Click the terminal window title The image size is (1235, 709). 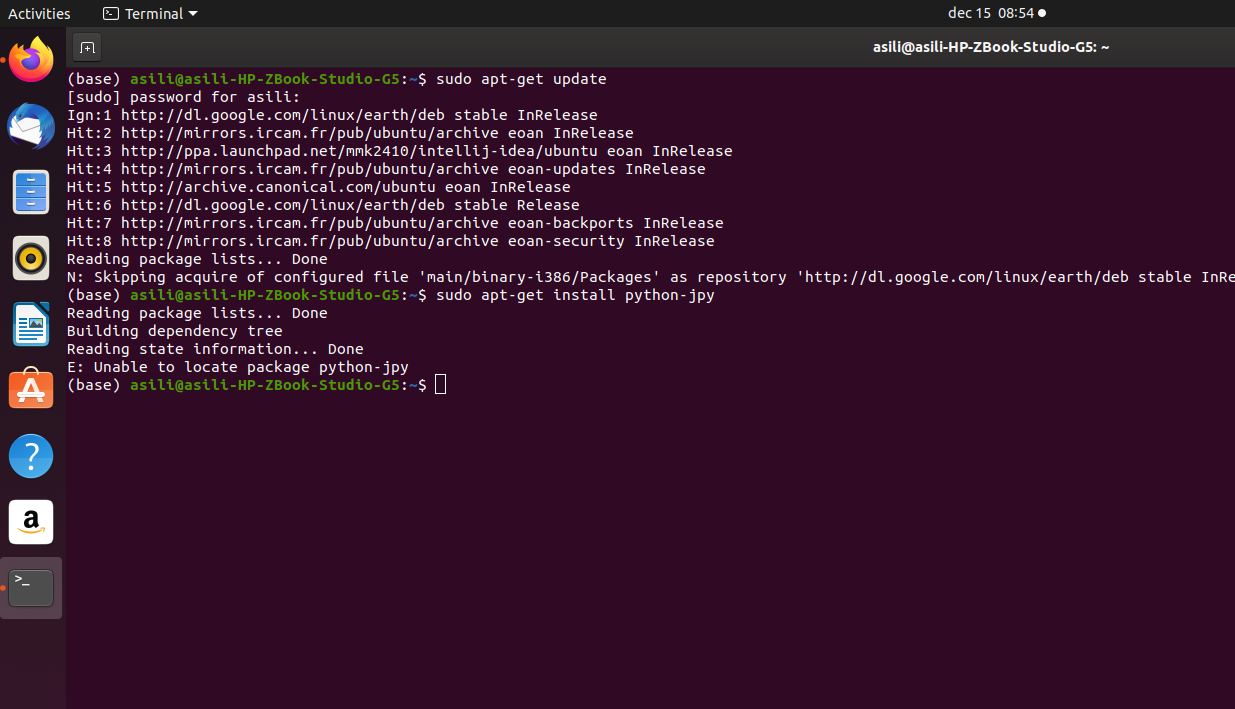(x=991, y=46)
